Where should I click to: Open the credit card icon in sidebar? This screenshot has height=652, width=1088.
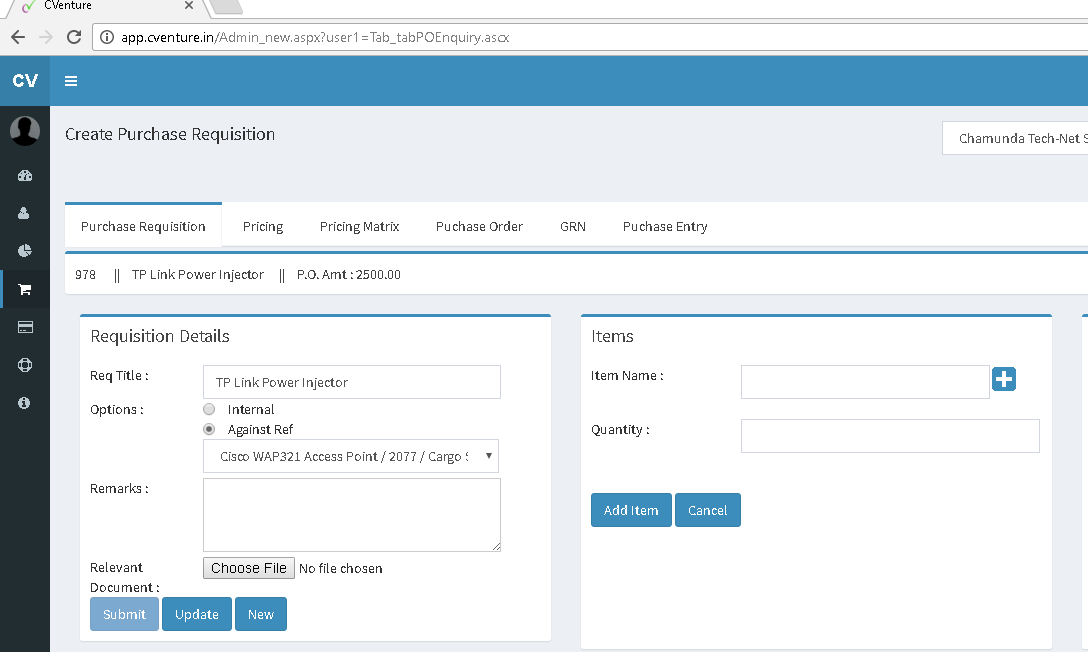[25, 327]
